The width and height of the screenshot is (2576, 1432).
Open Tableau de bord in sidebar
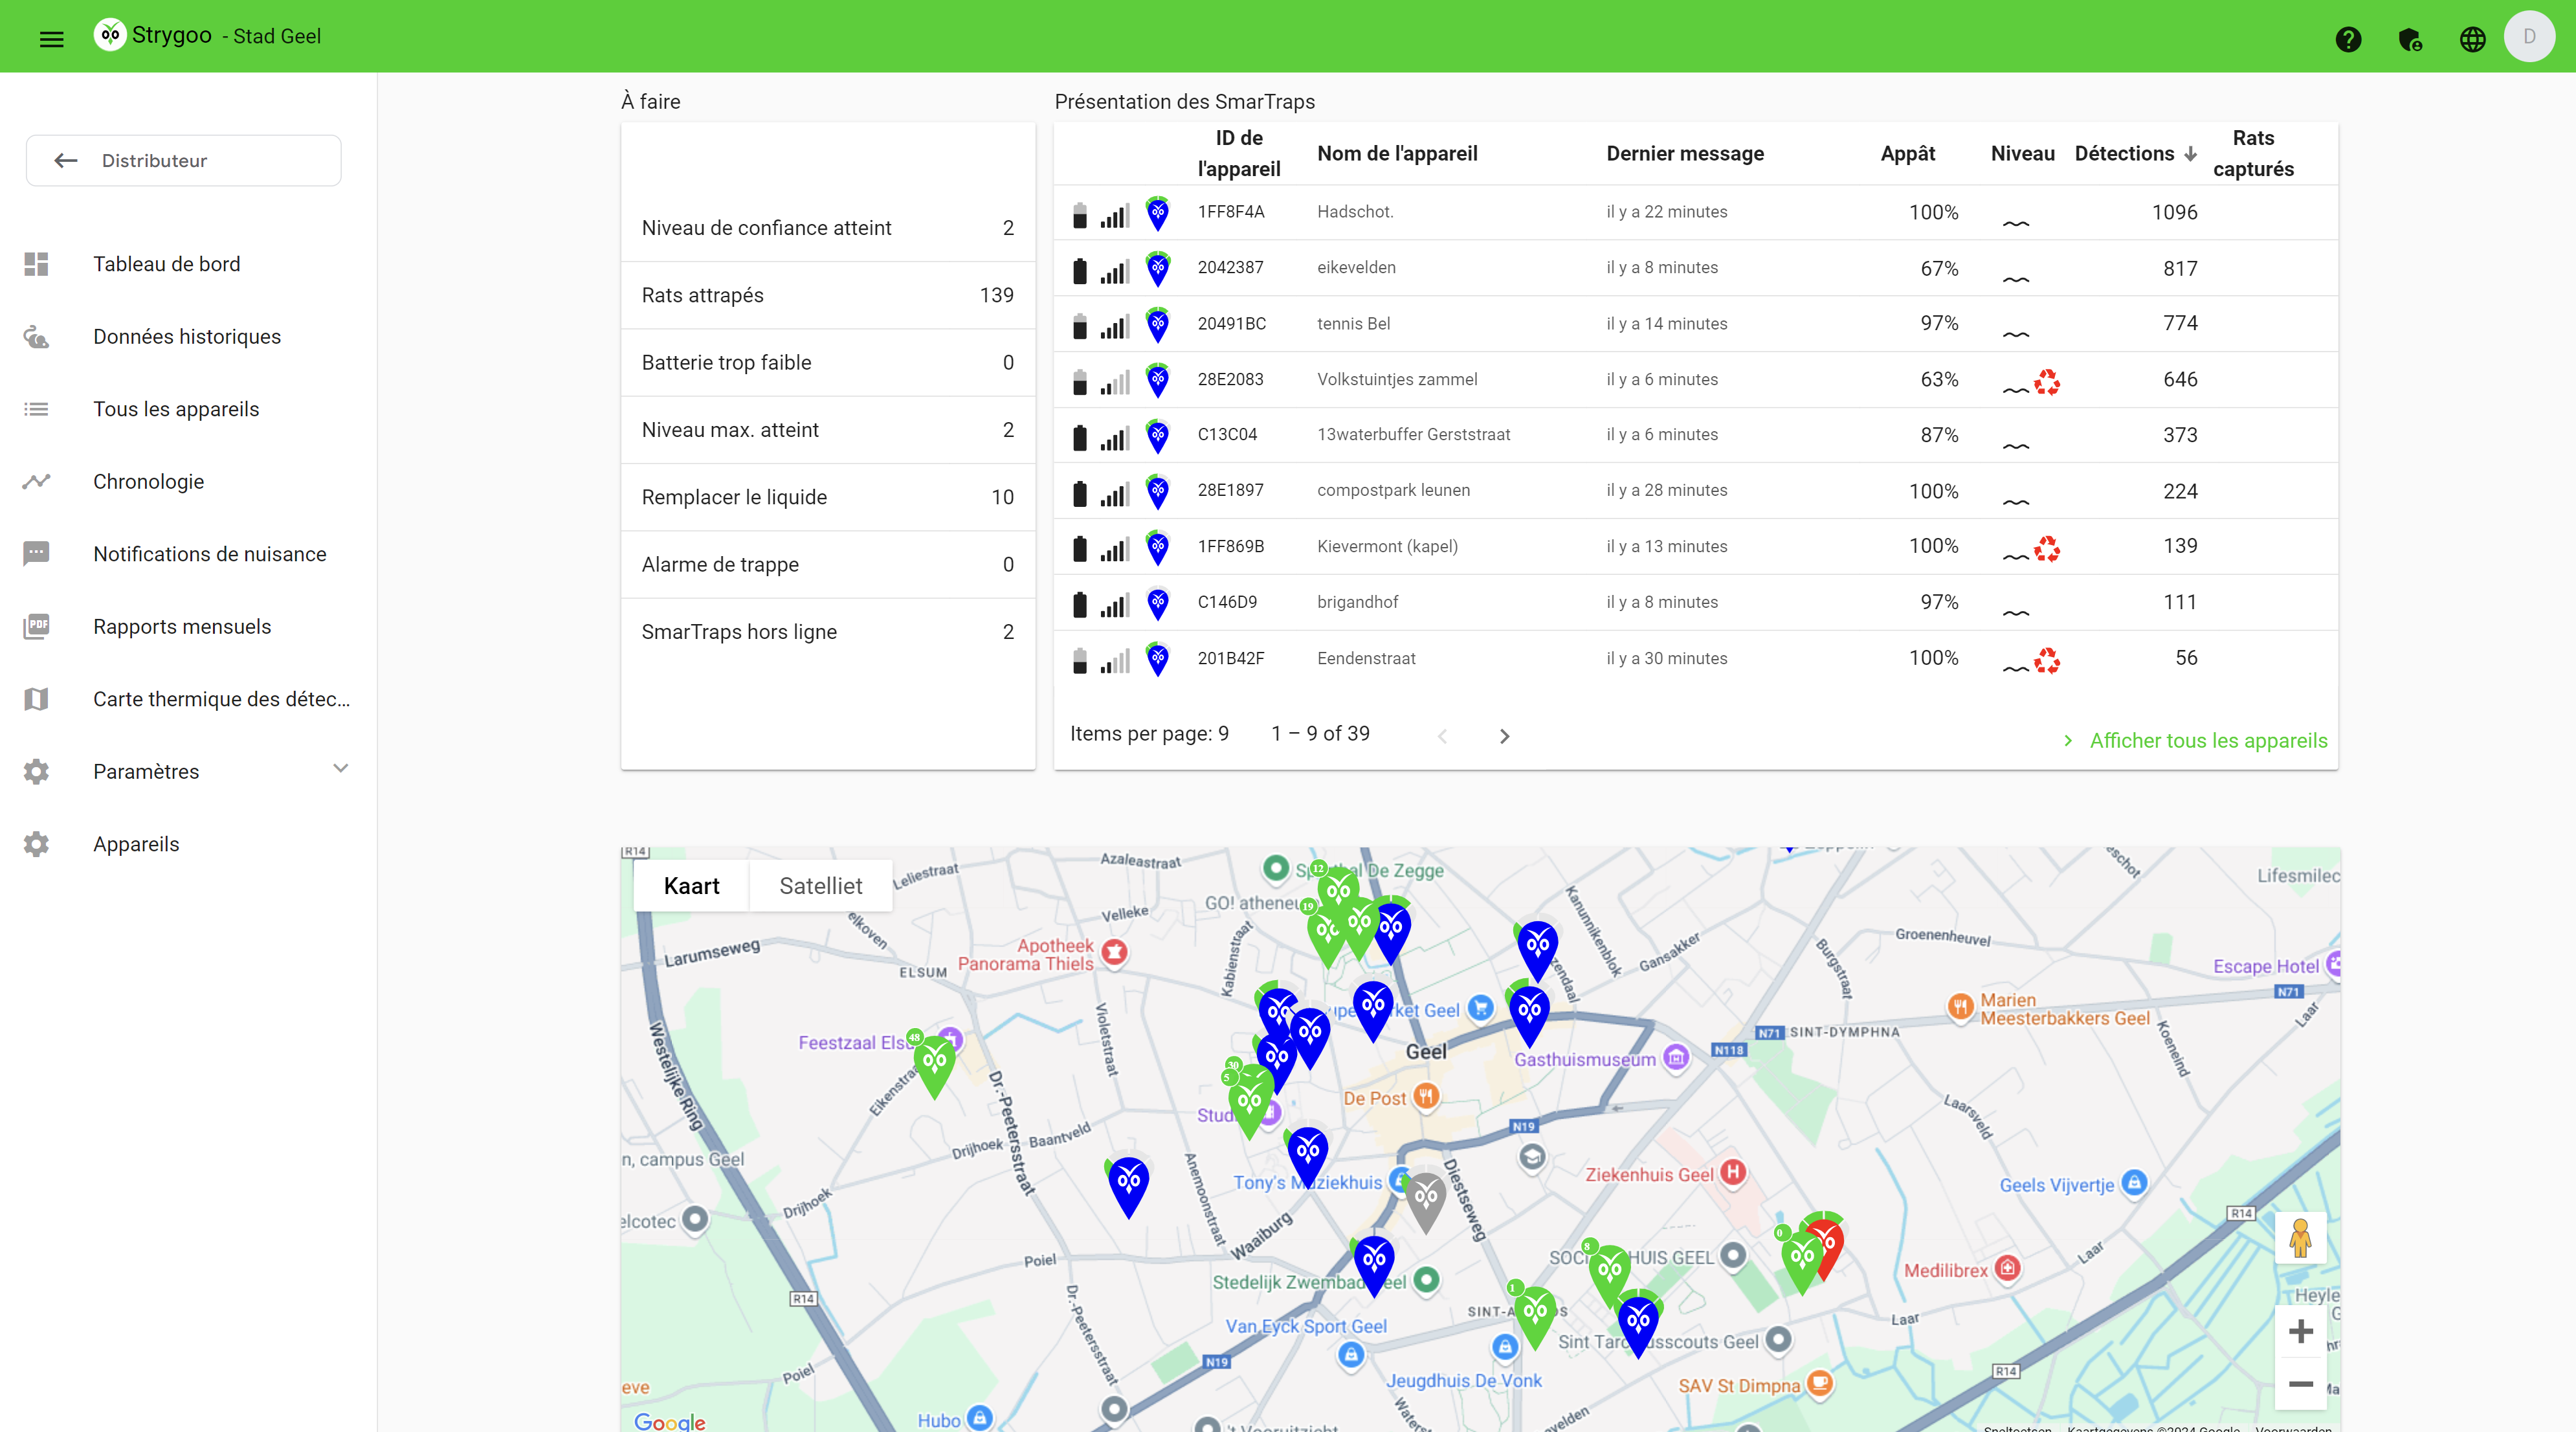(188, 264)
